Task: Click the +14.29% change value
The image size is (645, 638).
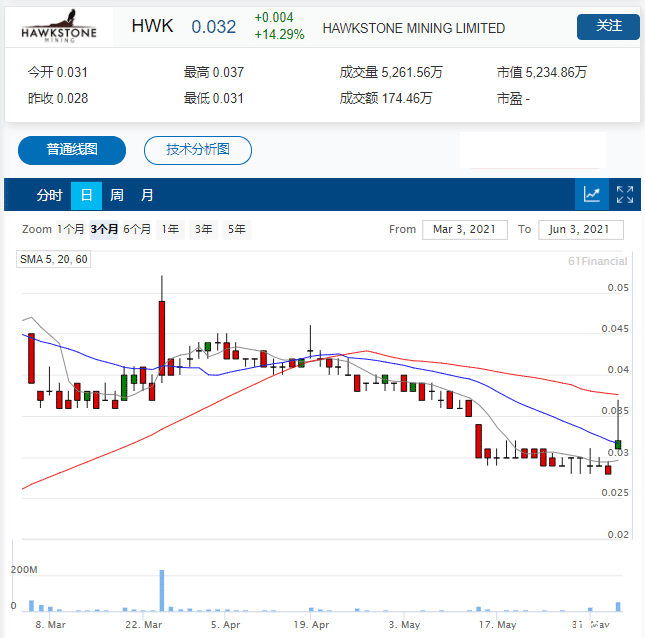Action: click(279, 34)
